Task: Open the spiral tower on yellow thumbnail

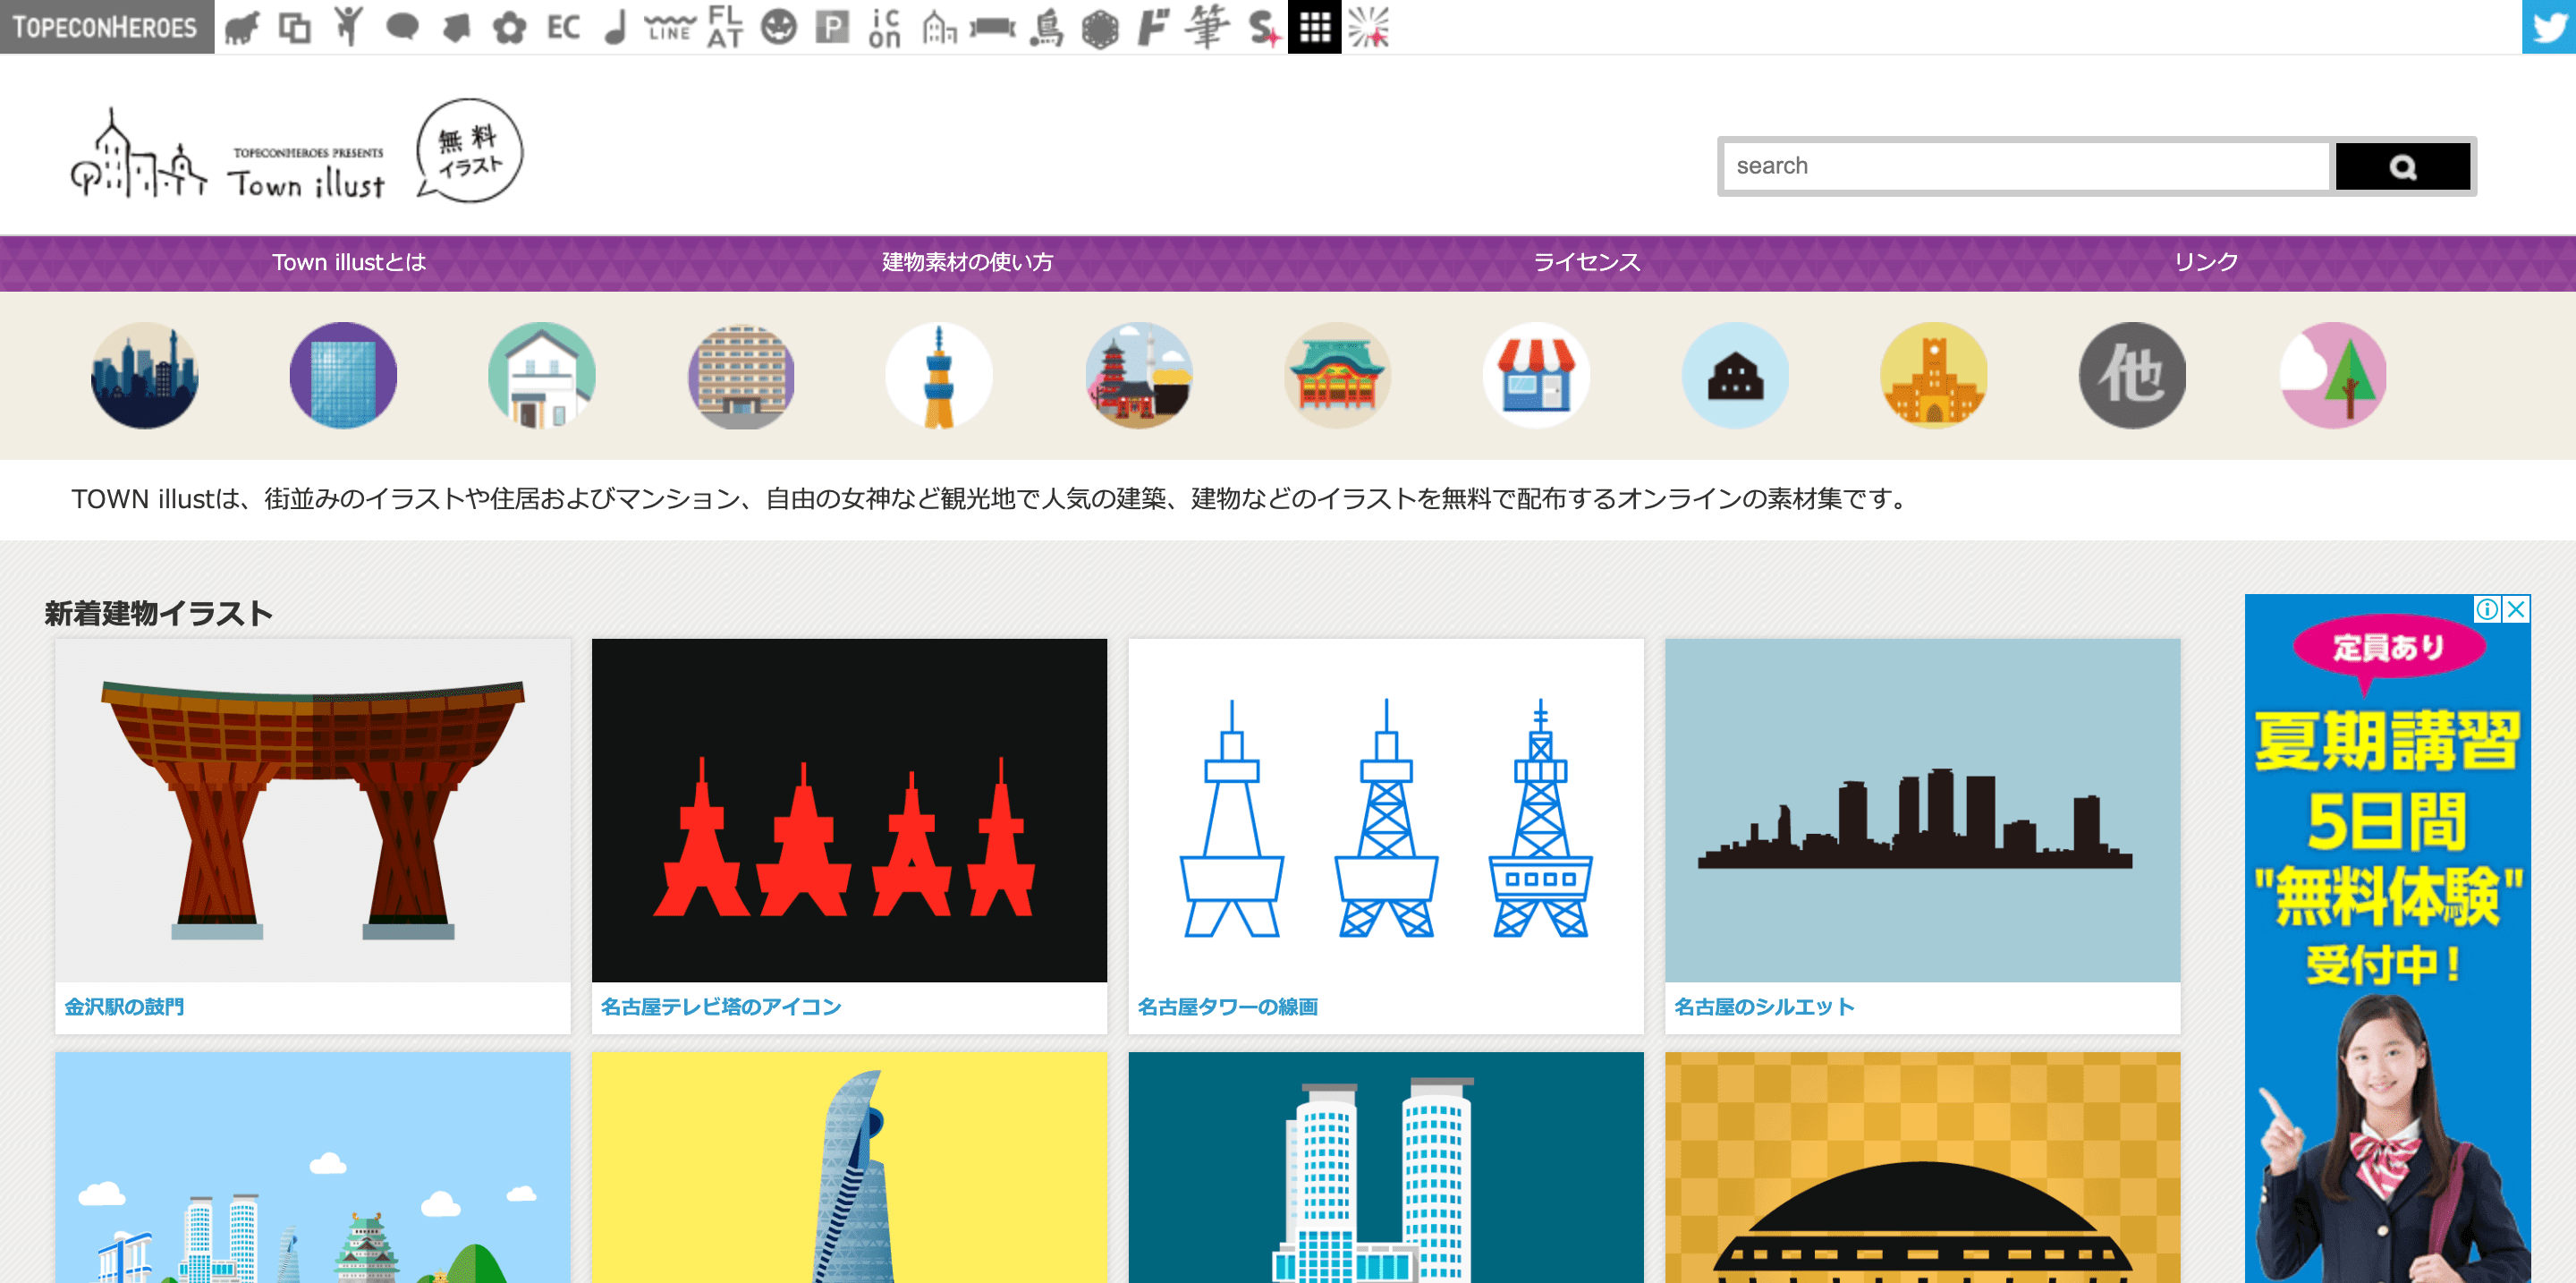Action: 849,1167
